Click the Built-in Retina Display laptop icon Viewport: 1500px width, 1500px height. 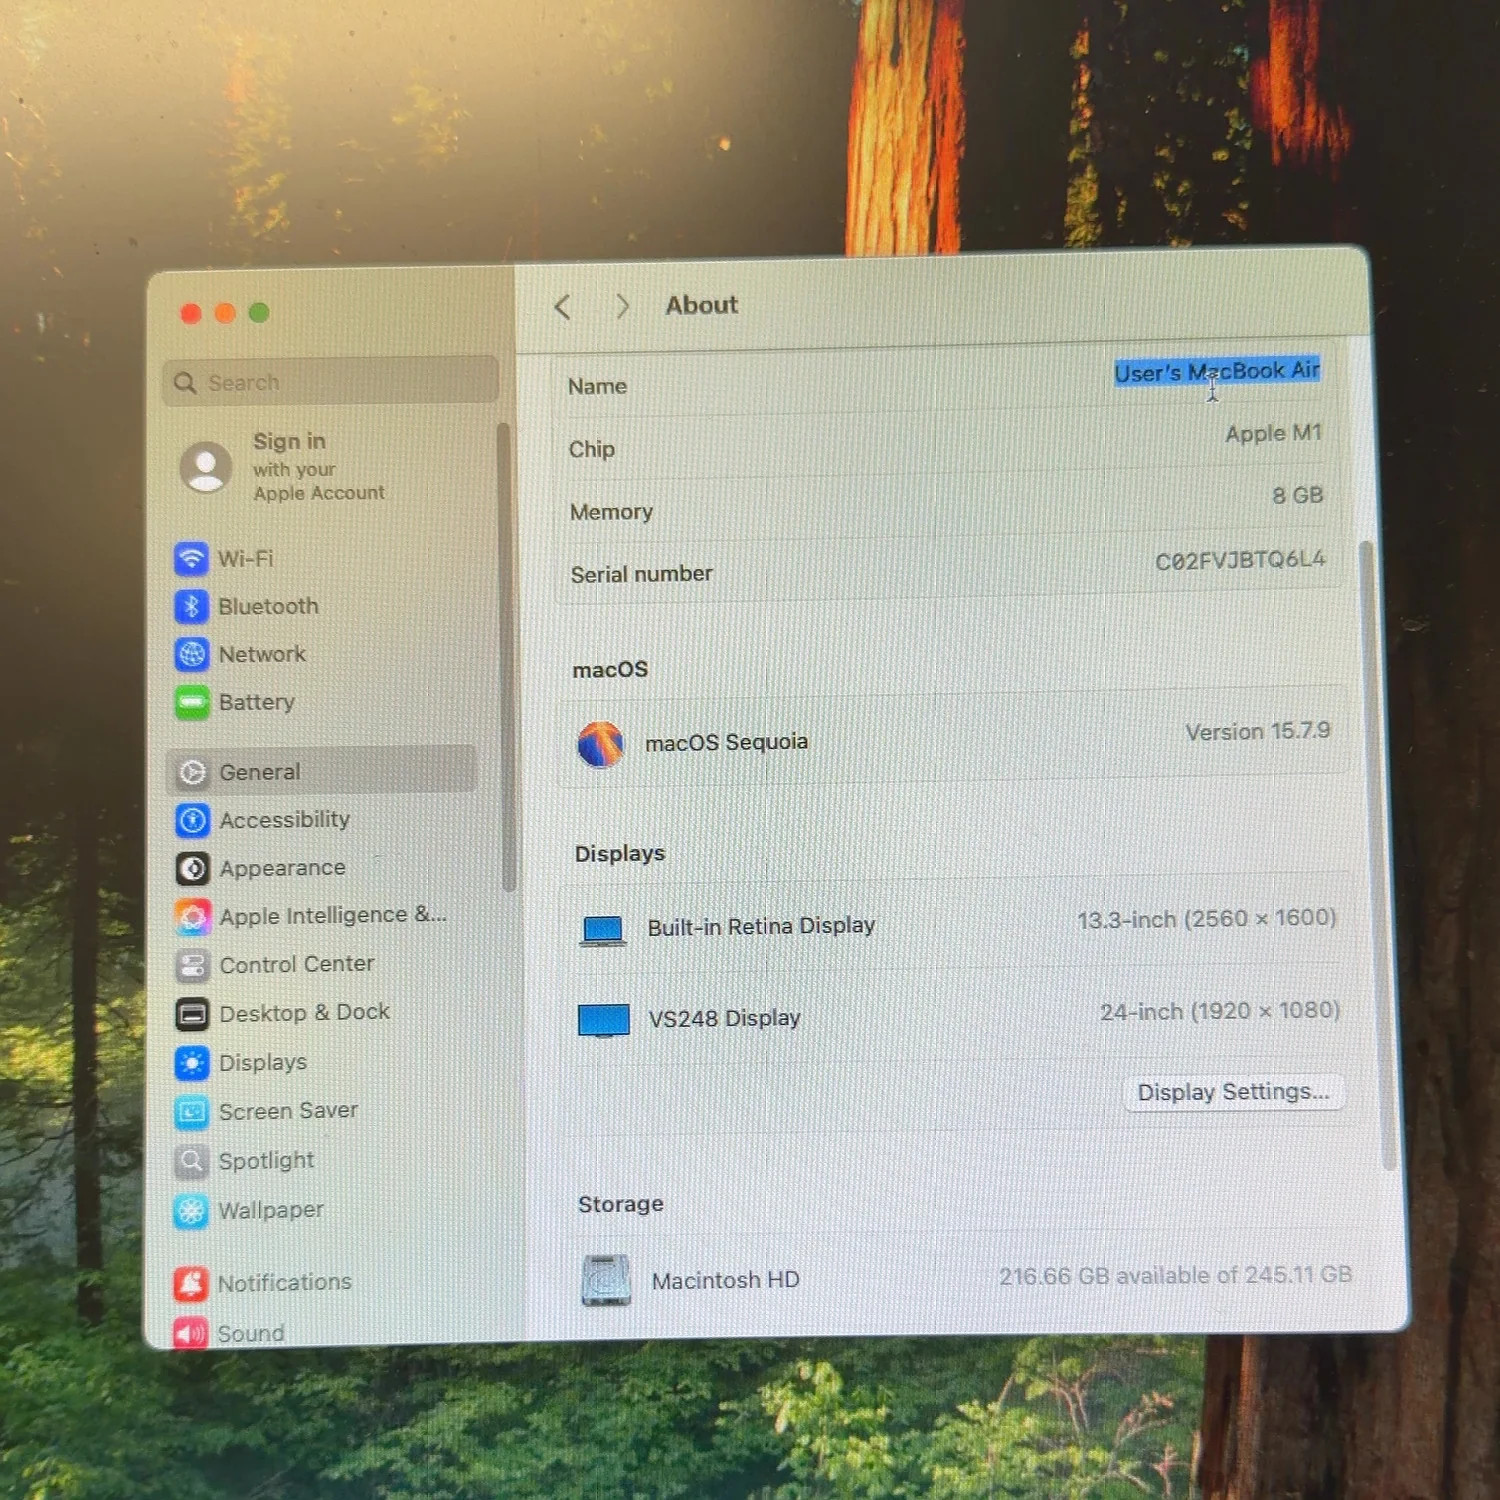point(603,930)
